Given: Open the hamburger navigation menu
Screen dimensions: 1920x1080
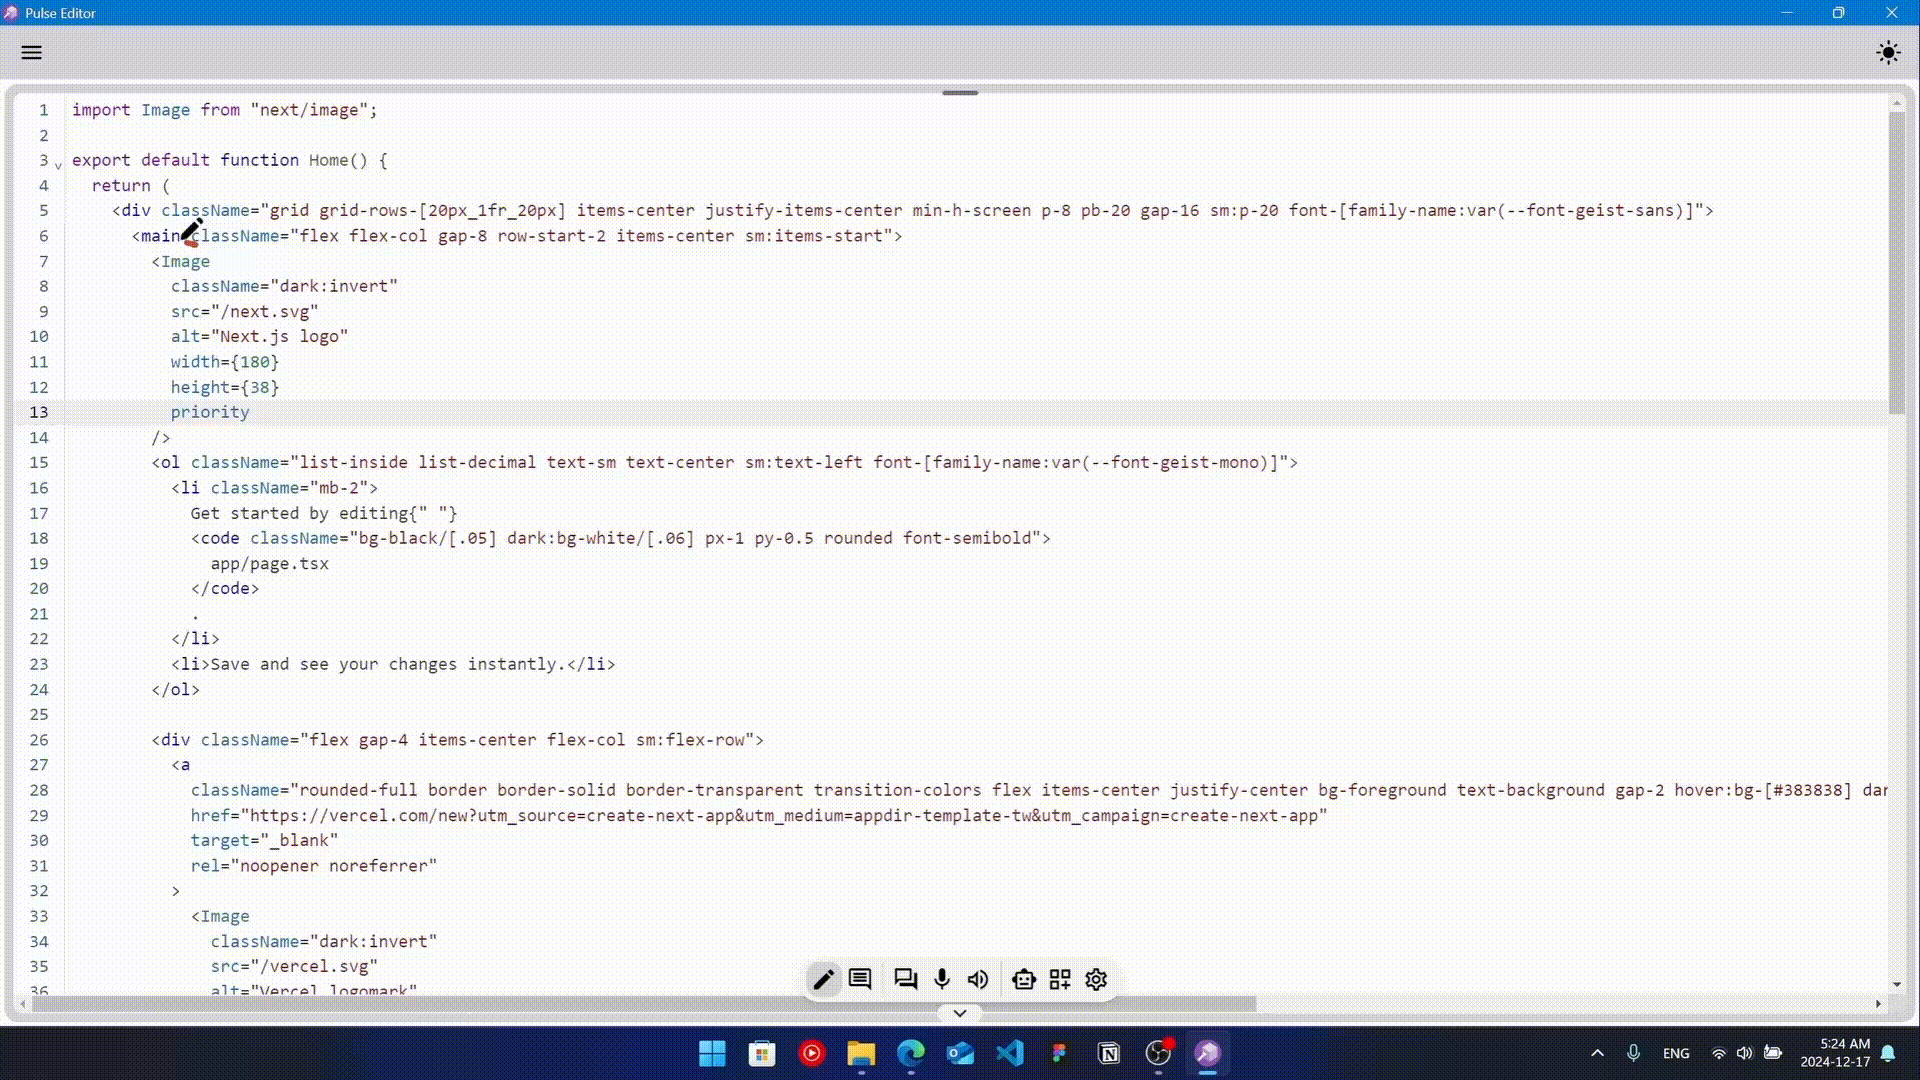Looking at the screenshot, I should coord(32,53).
